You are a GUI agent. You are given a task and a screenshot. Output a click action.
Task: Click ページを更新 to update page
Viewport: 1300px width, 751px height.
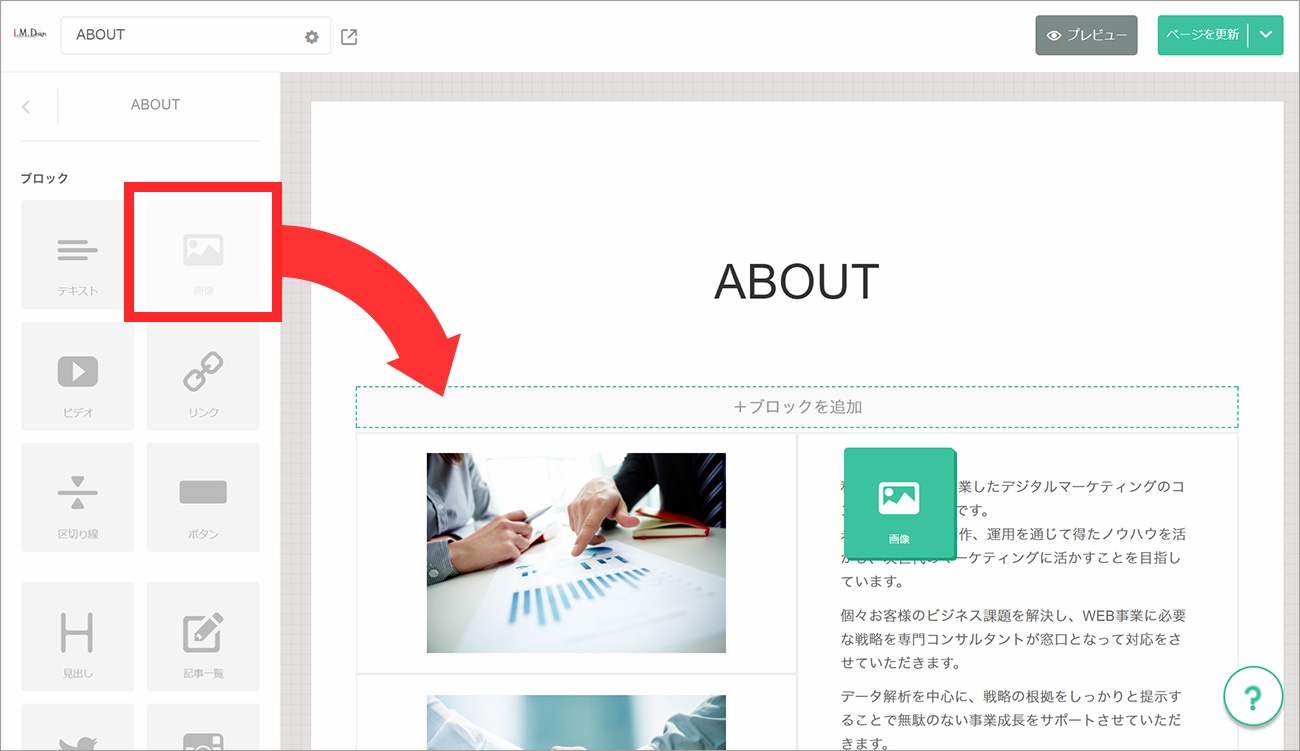[x=1203, y=35]
